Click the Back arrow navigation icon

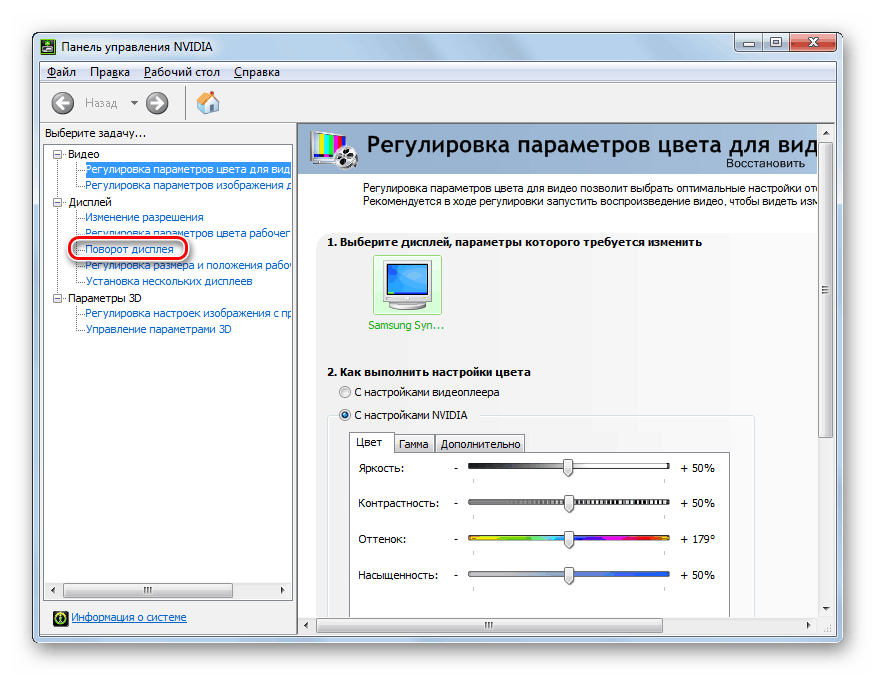(63, 102)
